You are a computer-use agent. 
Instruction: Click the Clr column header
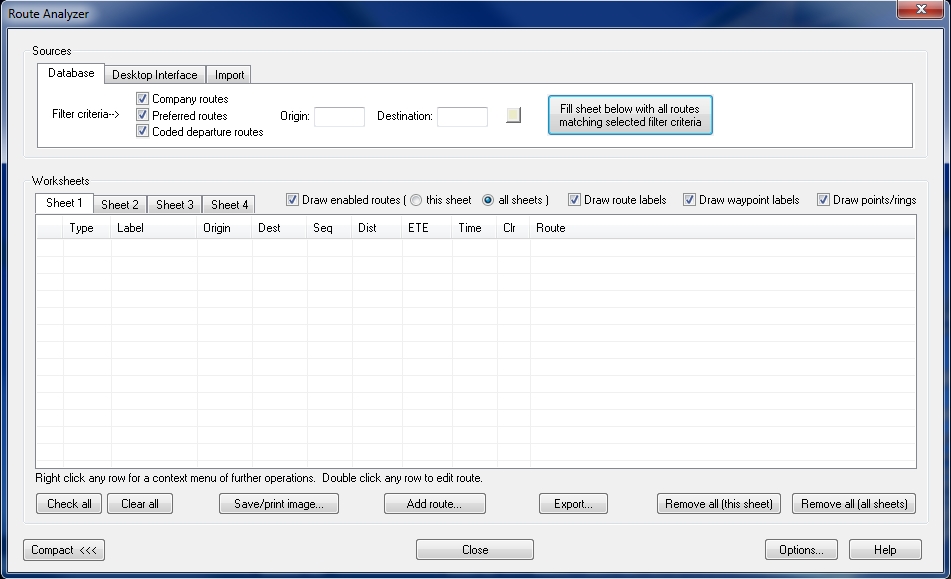(x=514, y=228)
